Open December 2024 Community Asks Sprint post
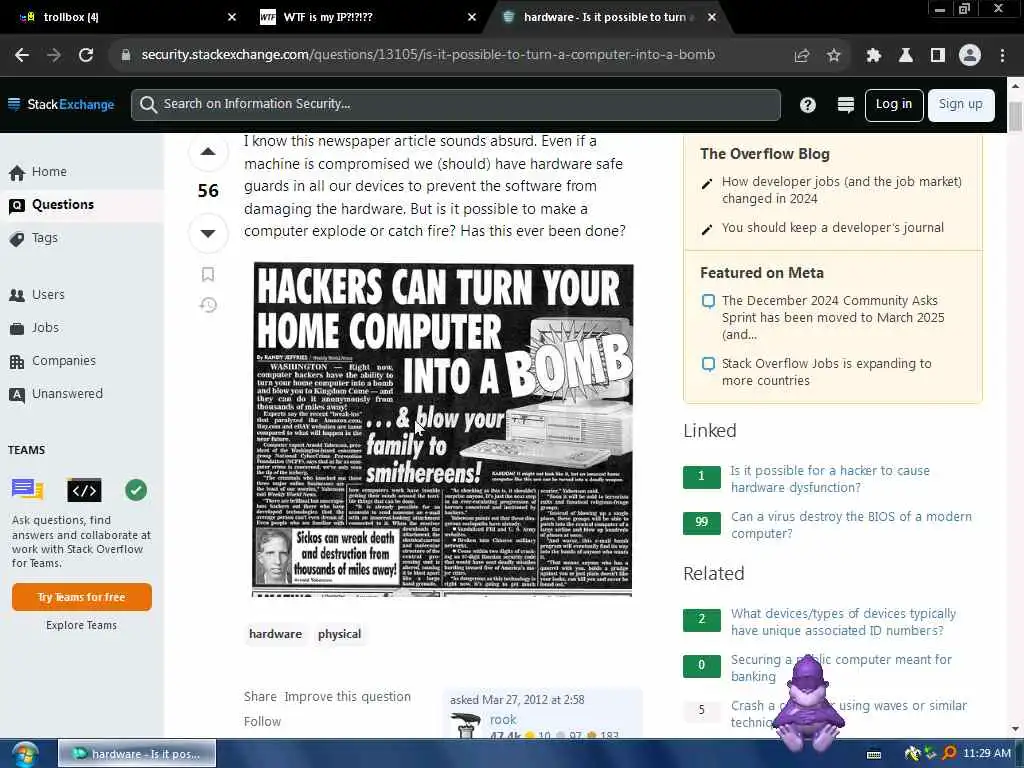 point(833,317)
